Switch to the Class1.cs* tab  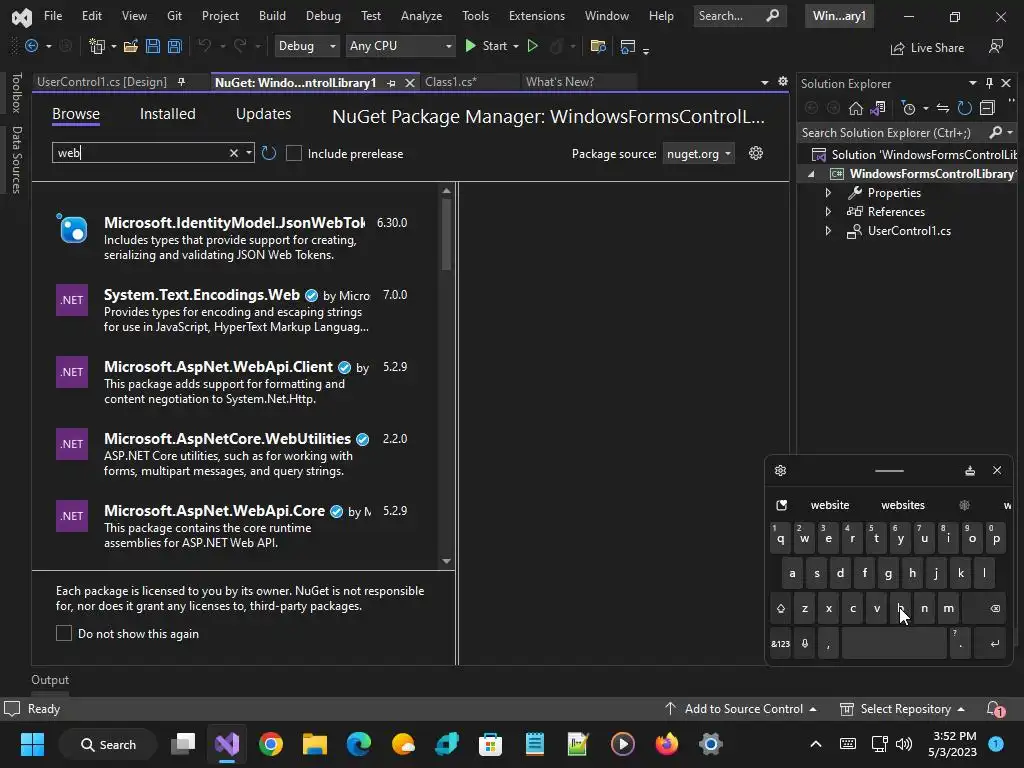451,82
